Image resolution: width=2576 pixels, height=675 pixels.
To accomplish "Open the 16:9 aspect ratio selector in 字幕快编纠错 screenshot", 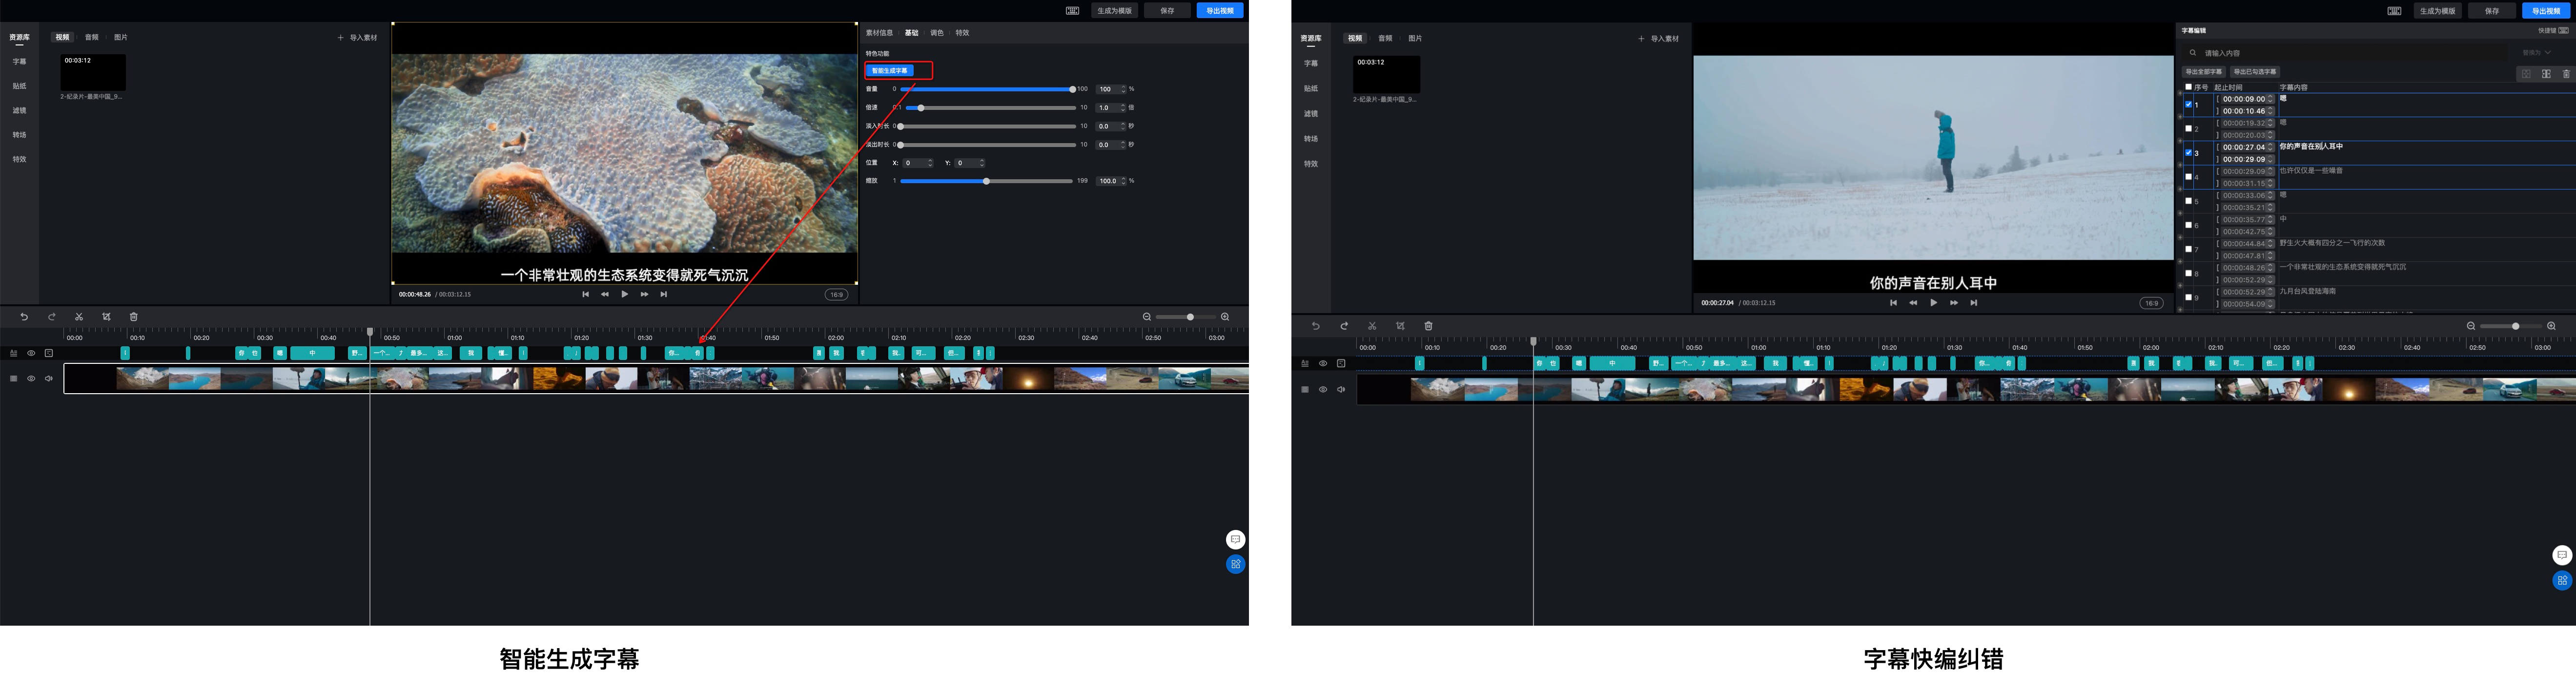I will pos(2151,304).
